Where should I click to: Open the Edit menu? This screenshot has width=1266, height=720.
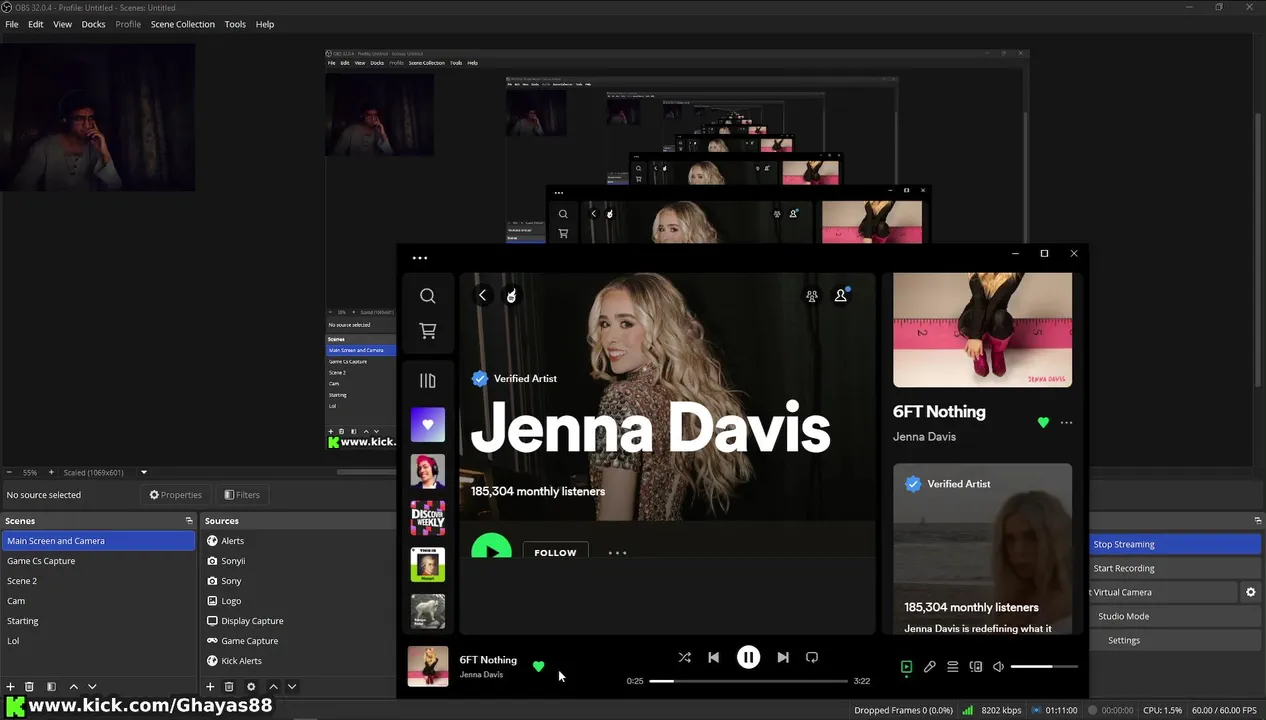click(35, 24)
